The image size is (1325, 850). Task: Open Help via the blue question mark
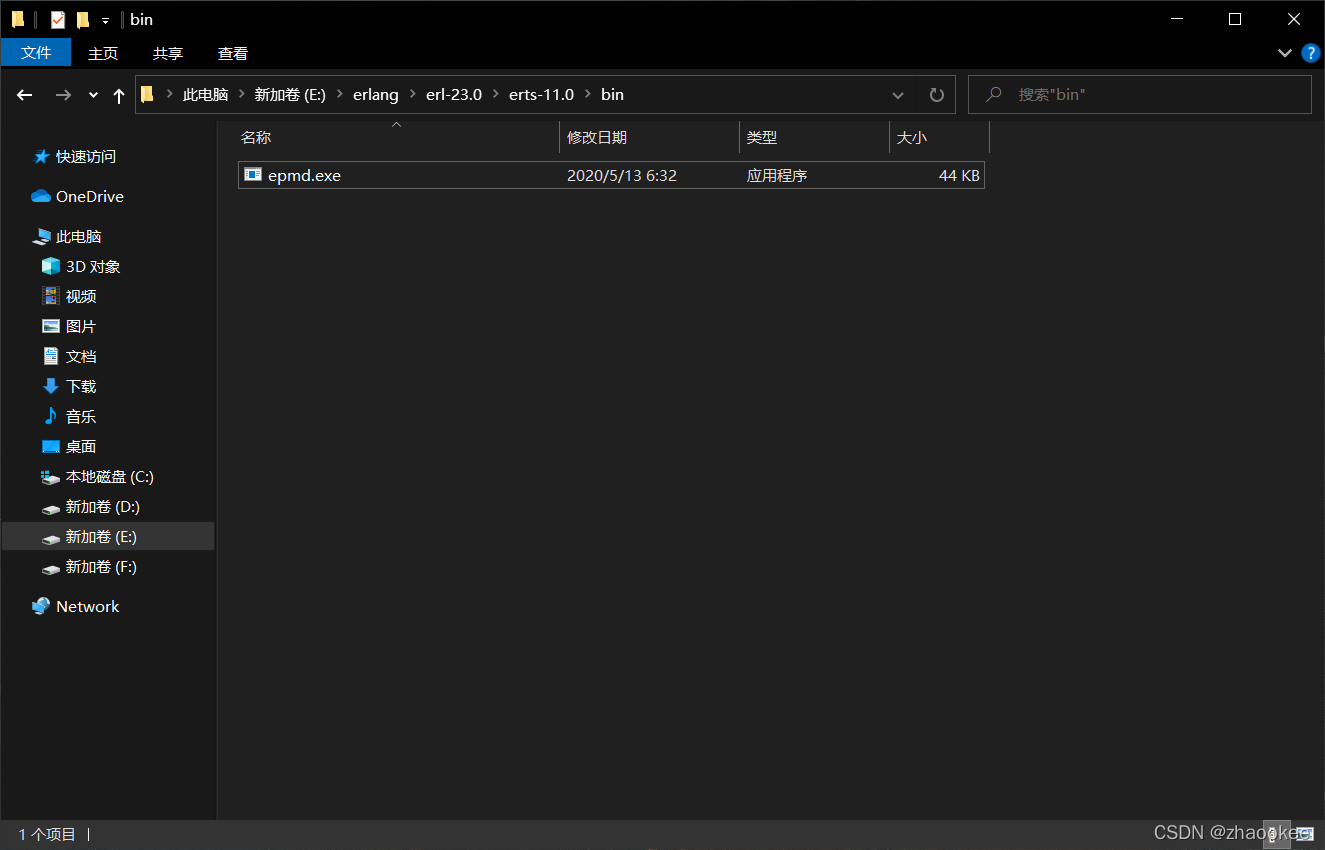pyautogui.click(x=1311, y=53)
